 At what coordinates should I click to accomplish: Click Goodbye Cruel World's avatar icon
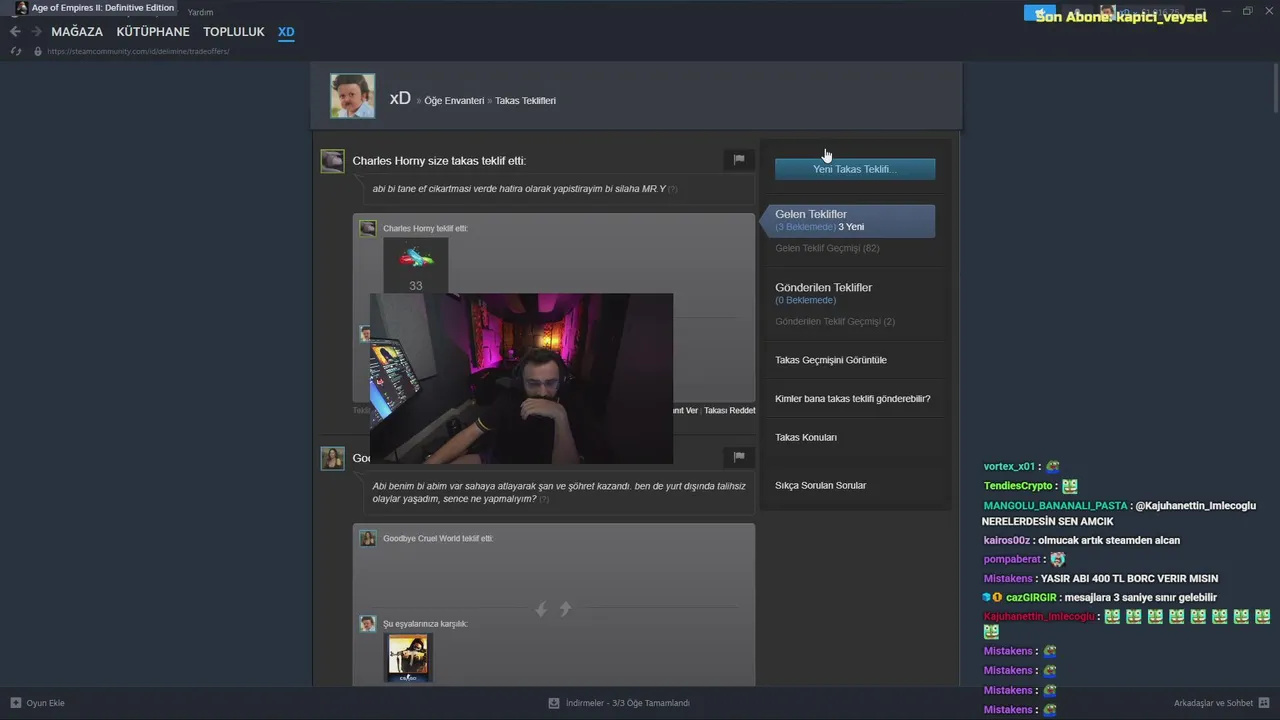point(332,458)
